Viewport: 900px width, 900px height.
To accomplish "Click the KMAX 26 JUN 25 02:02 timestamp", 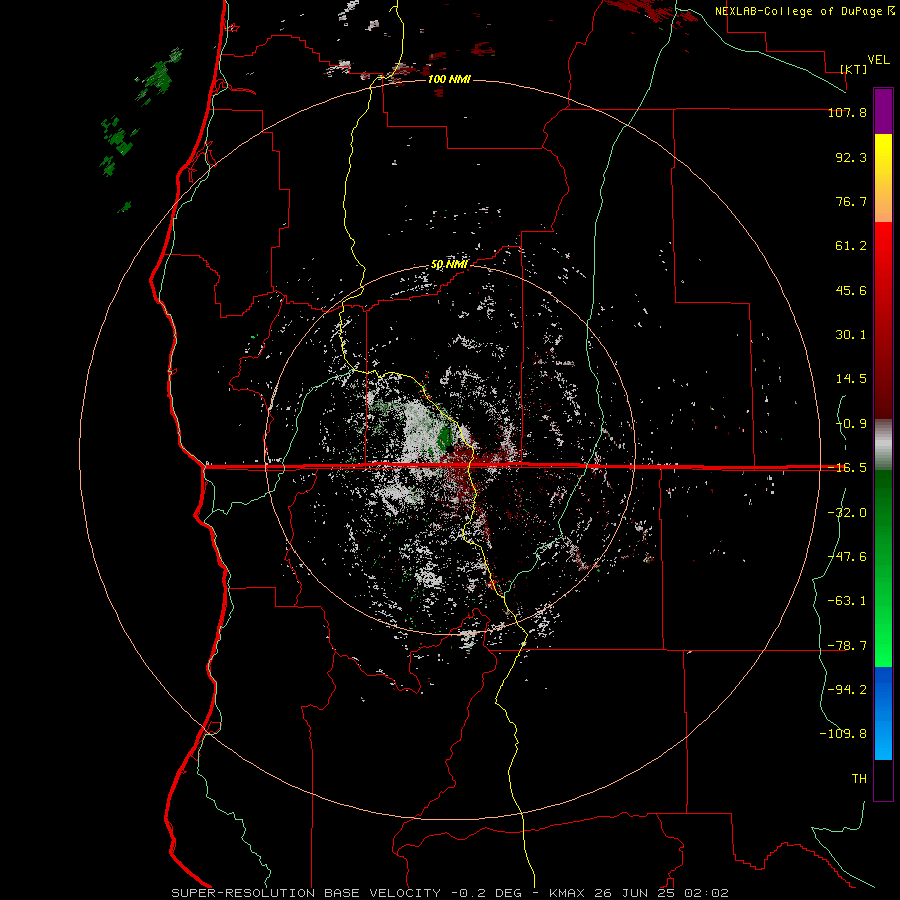I will point(639,893).
